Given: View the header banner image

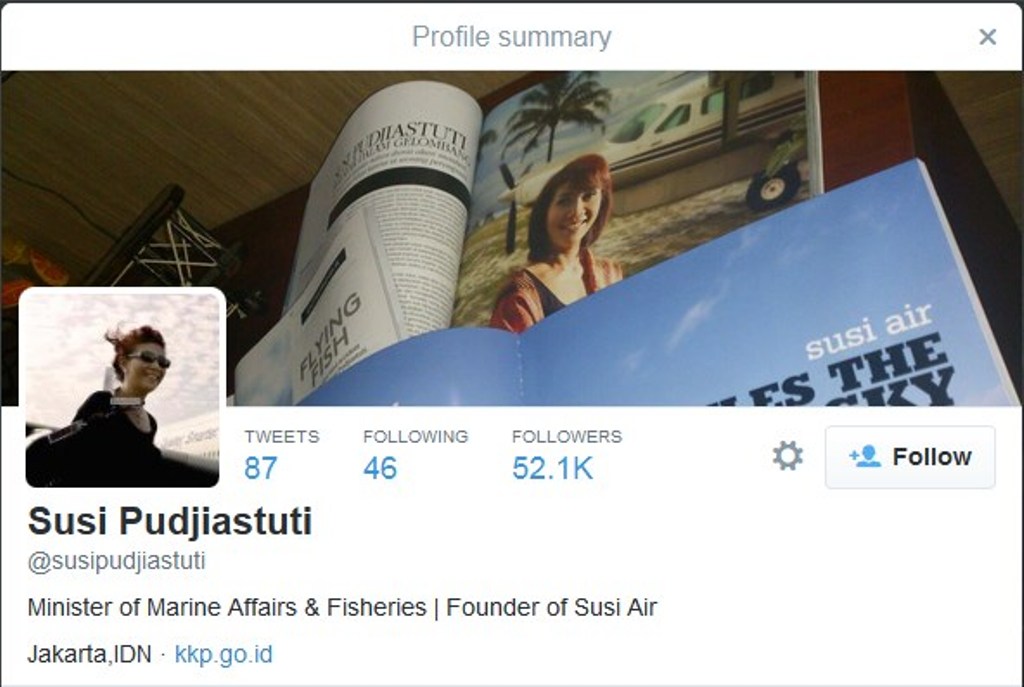Looking at the screenshot, I should tap(512, 238).
